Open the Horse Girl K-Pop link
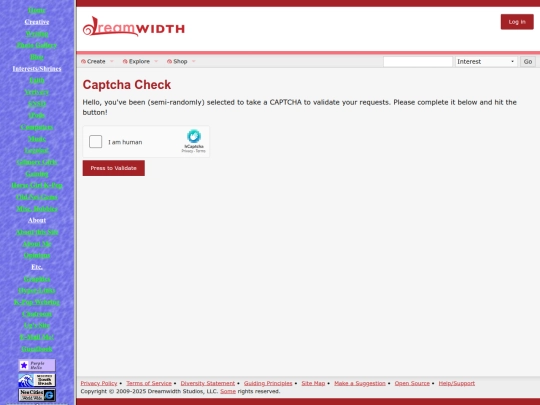This screenshot has height=405, width=540. pos(37,185)
